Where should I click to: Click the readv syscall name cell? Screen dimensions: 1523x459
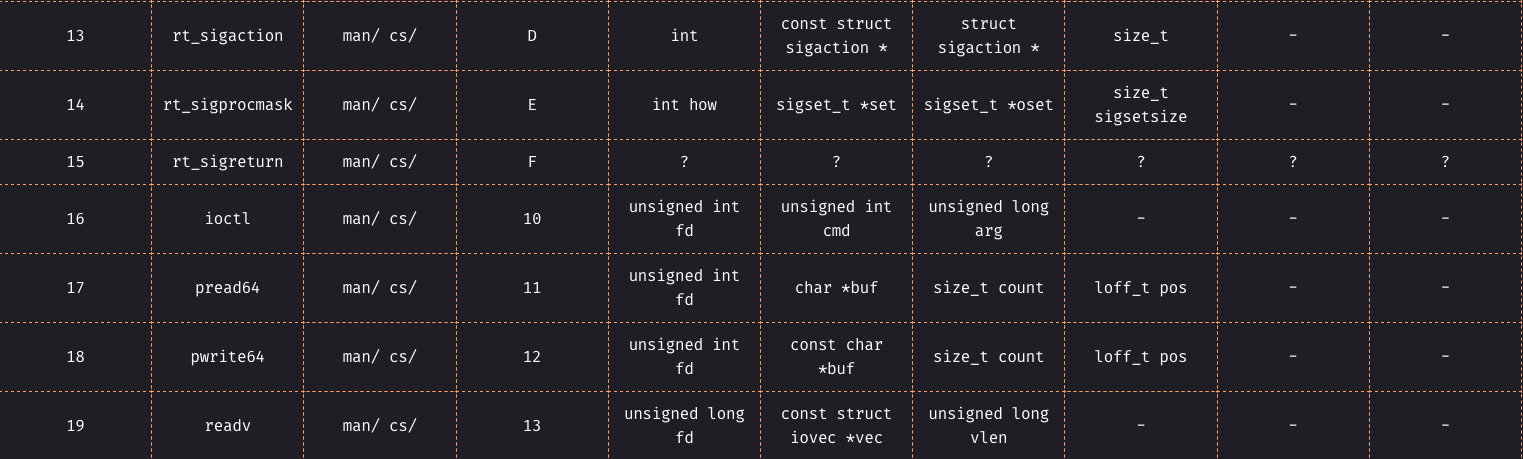click(228, 426)
